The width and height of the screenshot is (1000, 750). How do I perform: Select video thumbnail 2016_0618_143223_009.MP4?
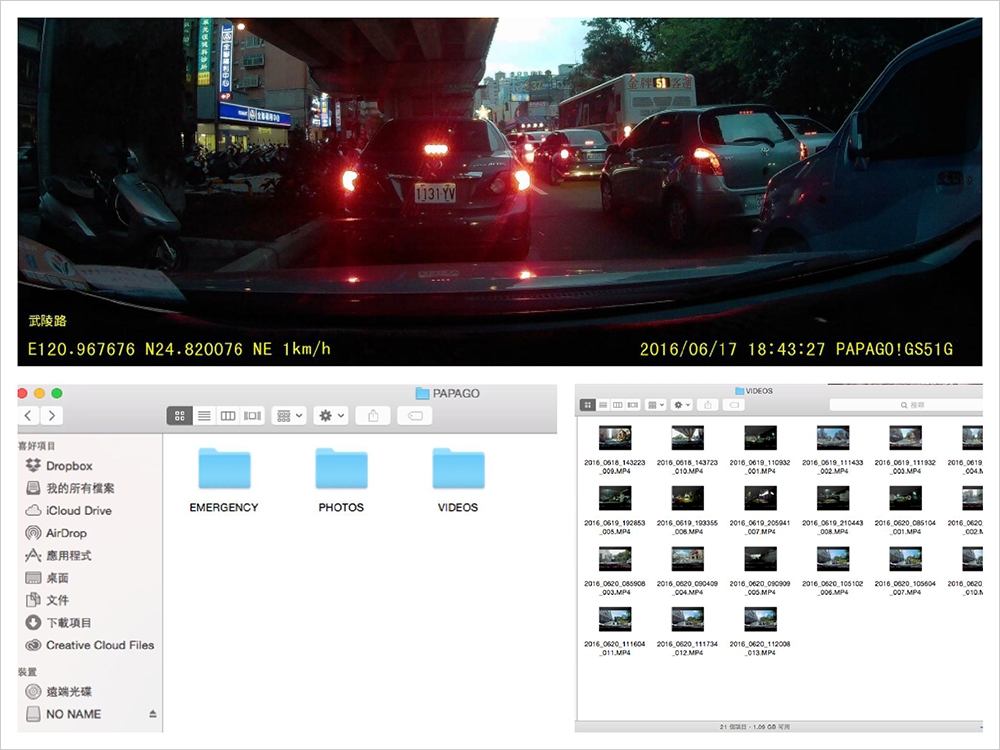(x=615, y=438)
